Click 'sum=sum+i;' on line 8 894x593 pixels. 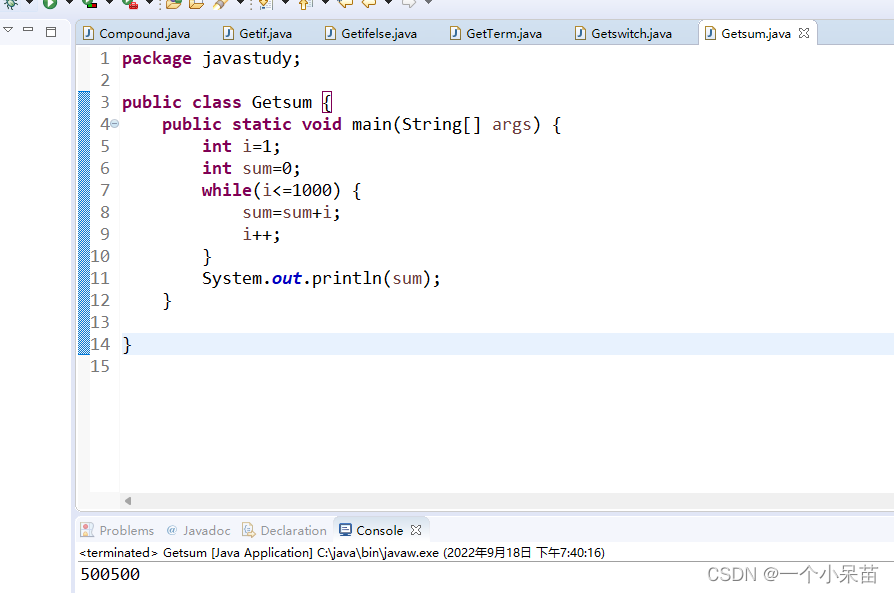click(x=291, y=213)
